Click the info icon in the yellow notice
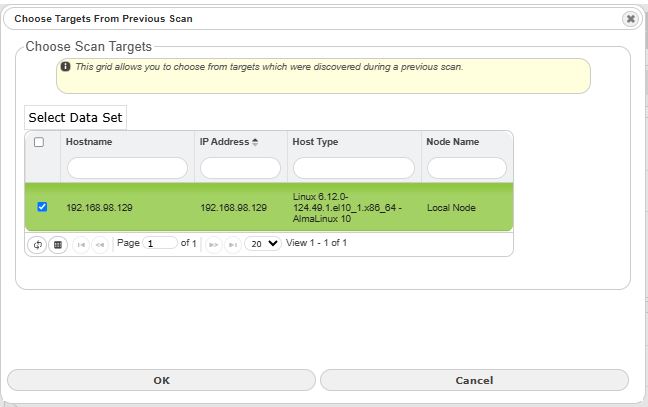648x407 pixels. click(x=65, y=67)
